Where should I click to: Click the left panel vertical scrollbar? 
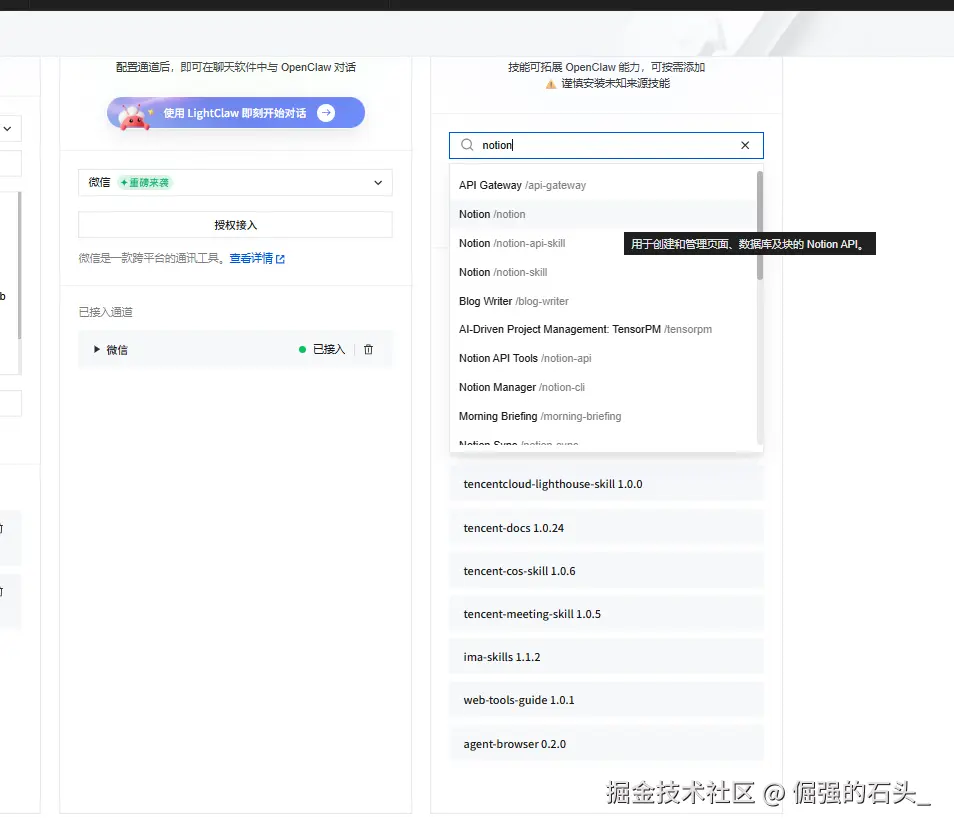pyautogui.click(x=19, y=265)
